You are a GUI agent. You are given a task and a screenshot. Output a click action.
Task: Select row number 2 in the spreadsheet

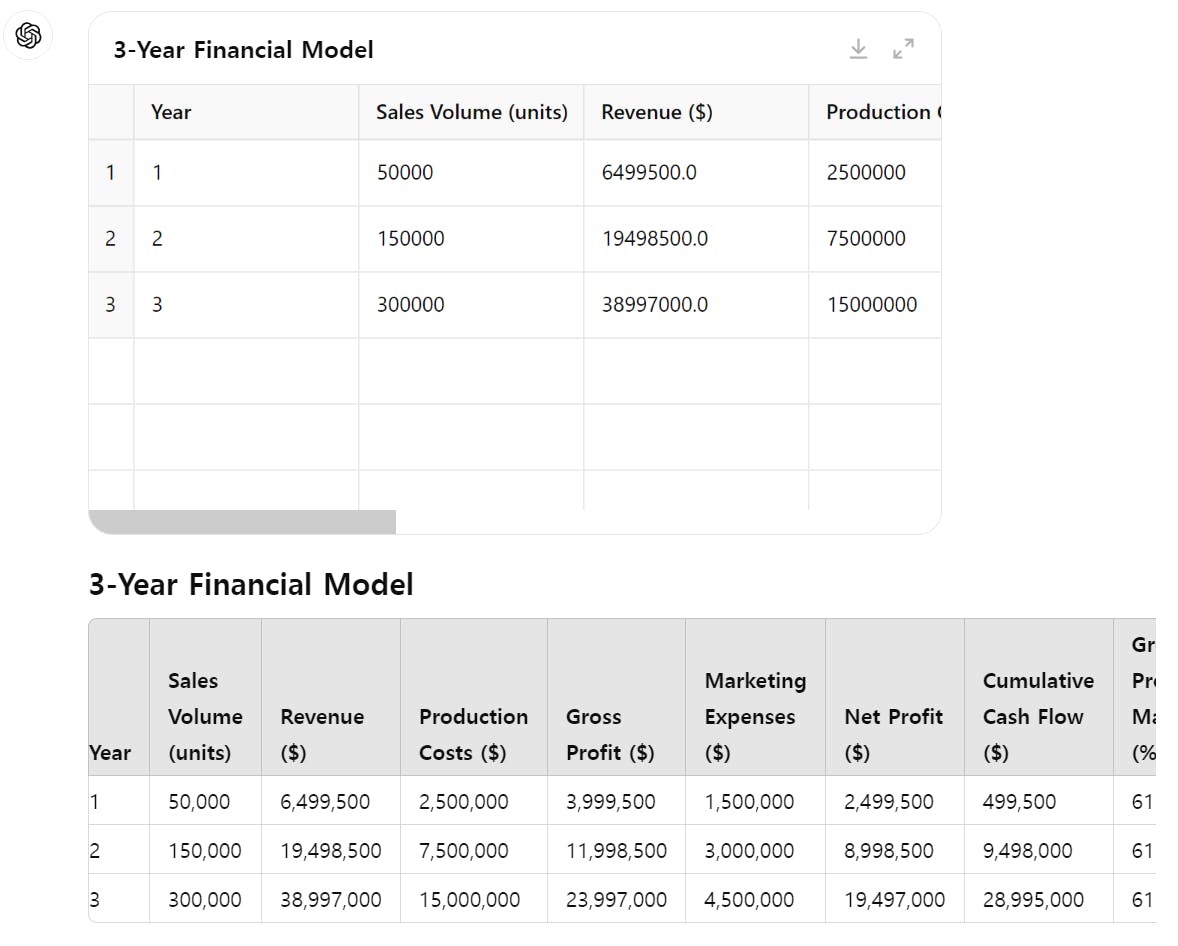110,238
